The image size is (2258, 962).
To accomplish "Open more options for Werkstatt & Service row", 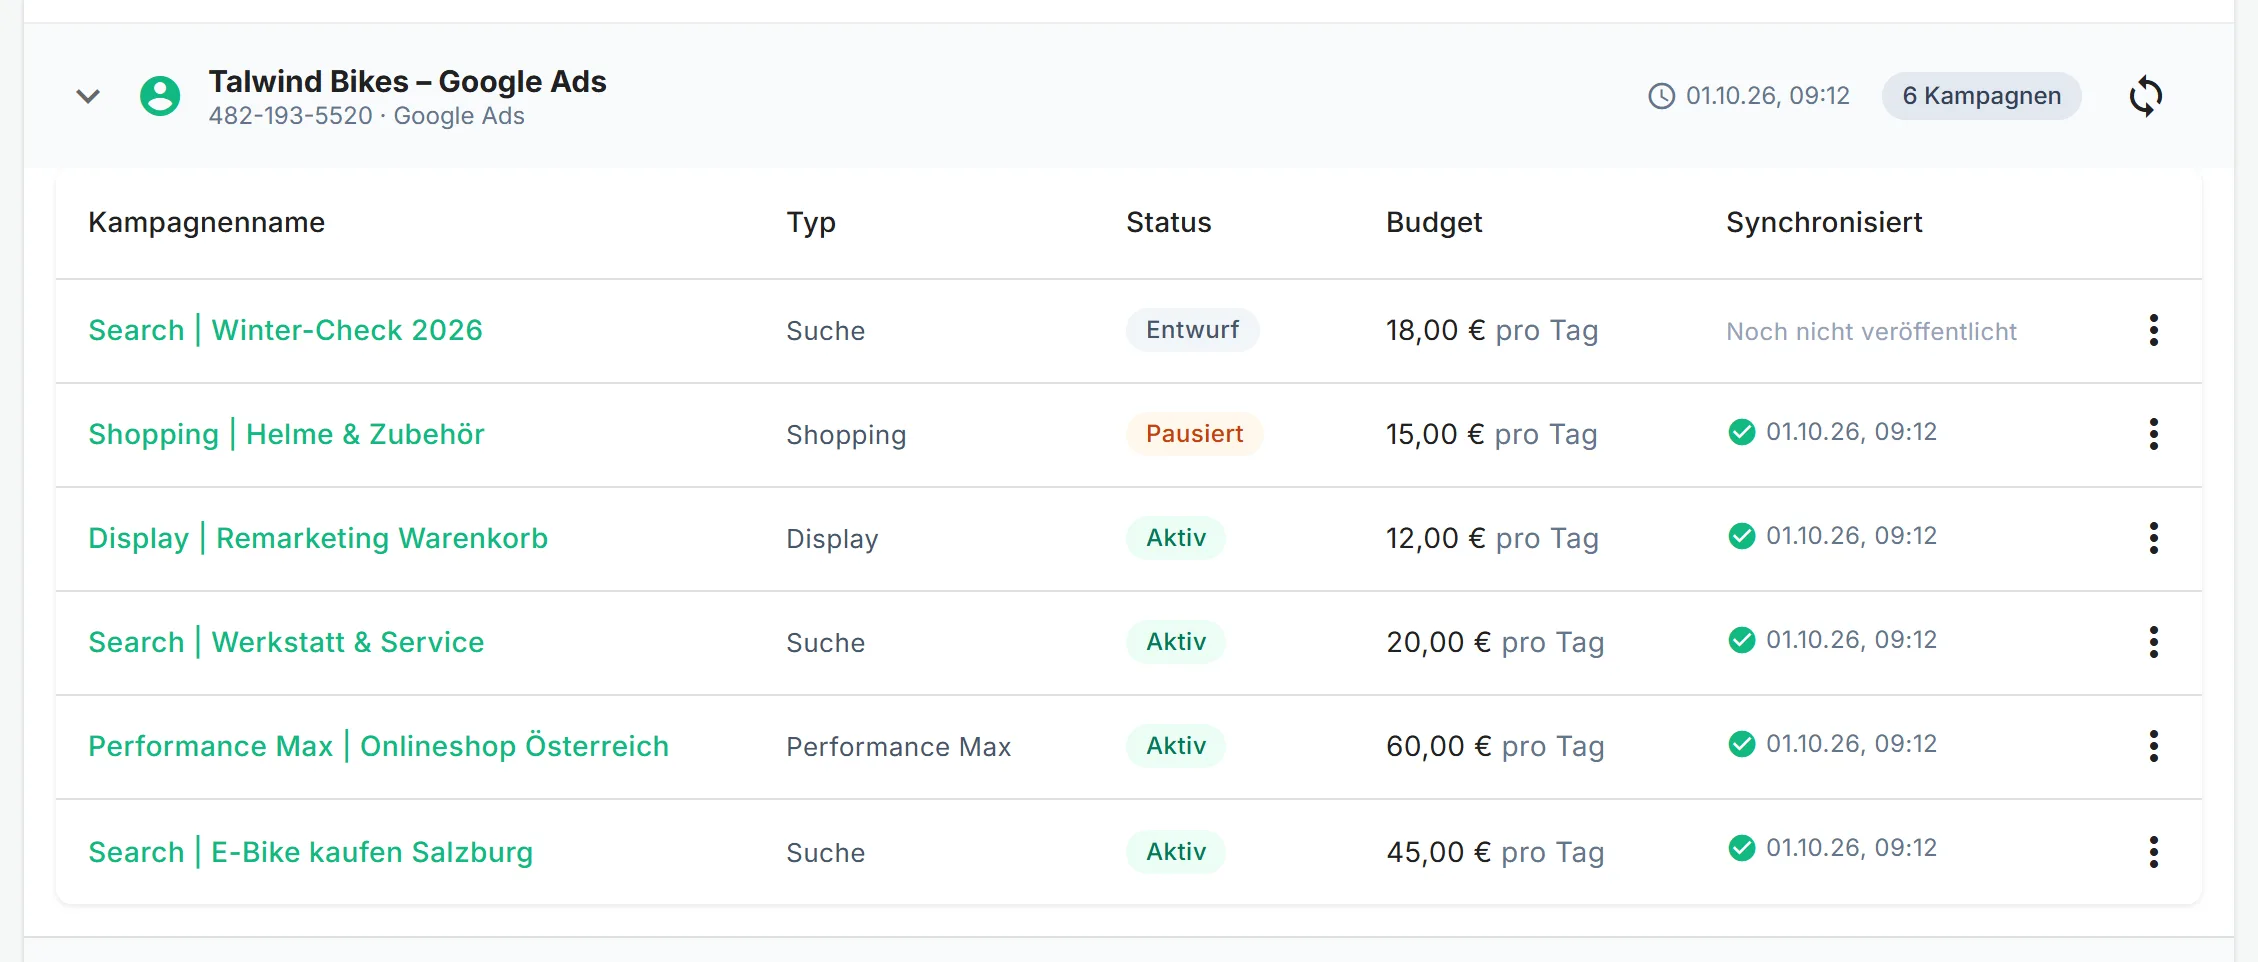I will coord(2153,642).
